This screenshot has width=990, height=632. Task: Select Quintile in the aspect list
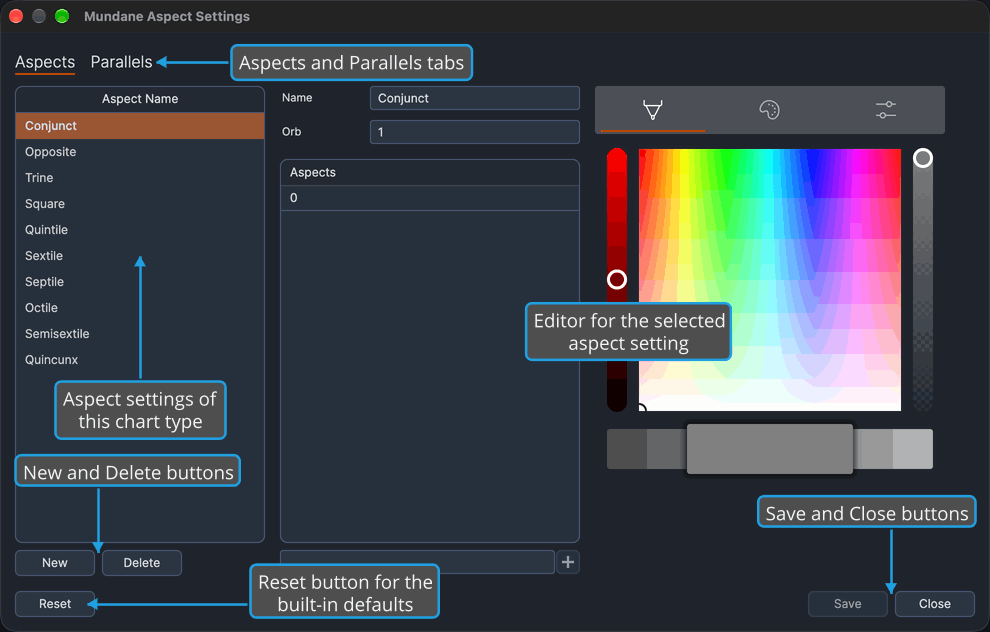point(140,229)
